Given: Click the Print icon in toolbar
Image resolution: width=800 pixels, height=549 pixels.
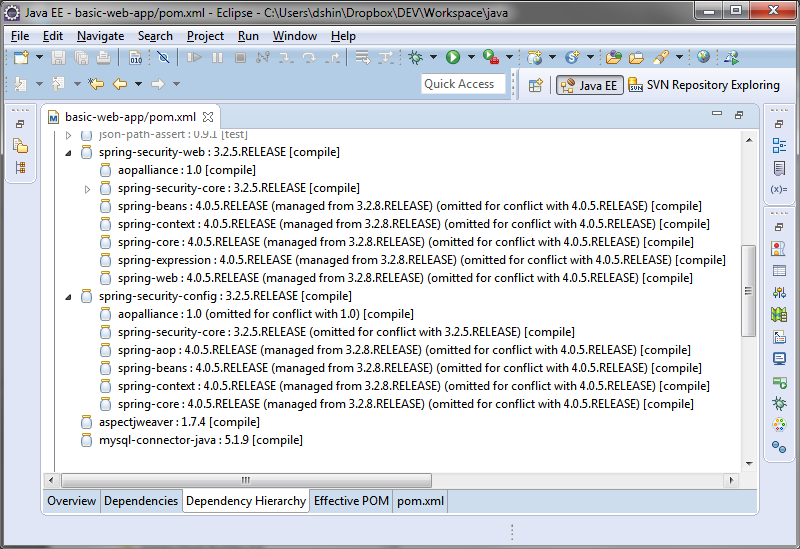Looking at the screenshot, I should point(103,58).
